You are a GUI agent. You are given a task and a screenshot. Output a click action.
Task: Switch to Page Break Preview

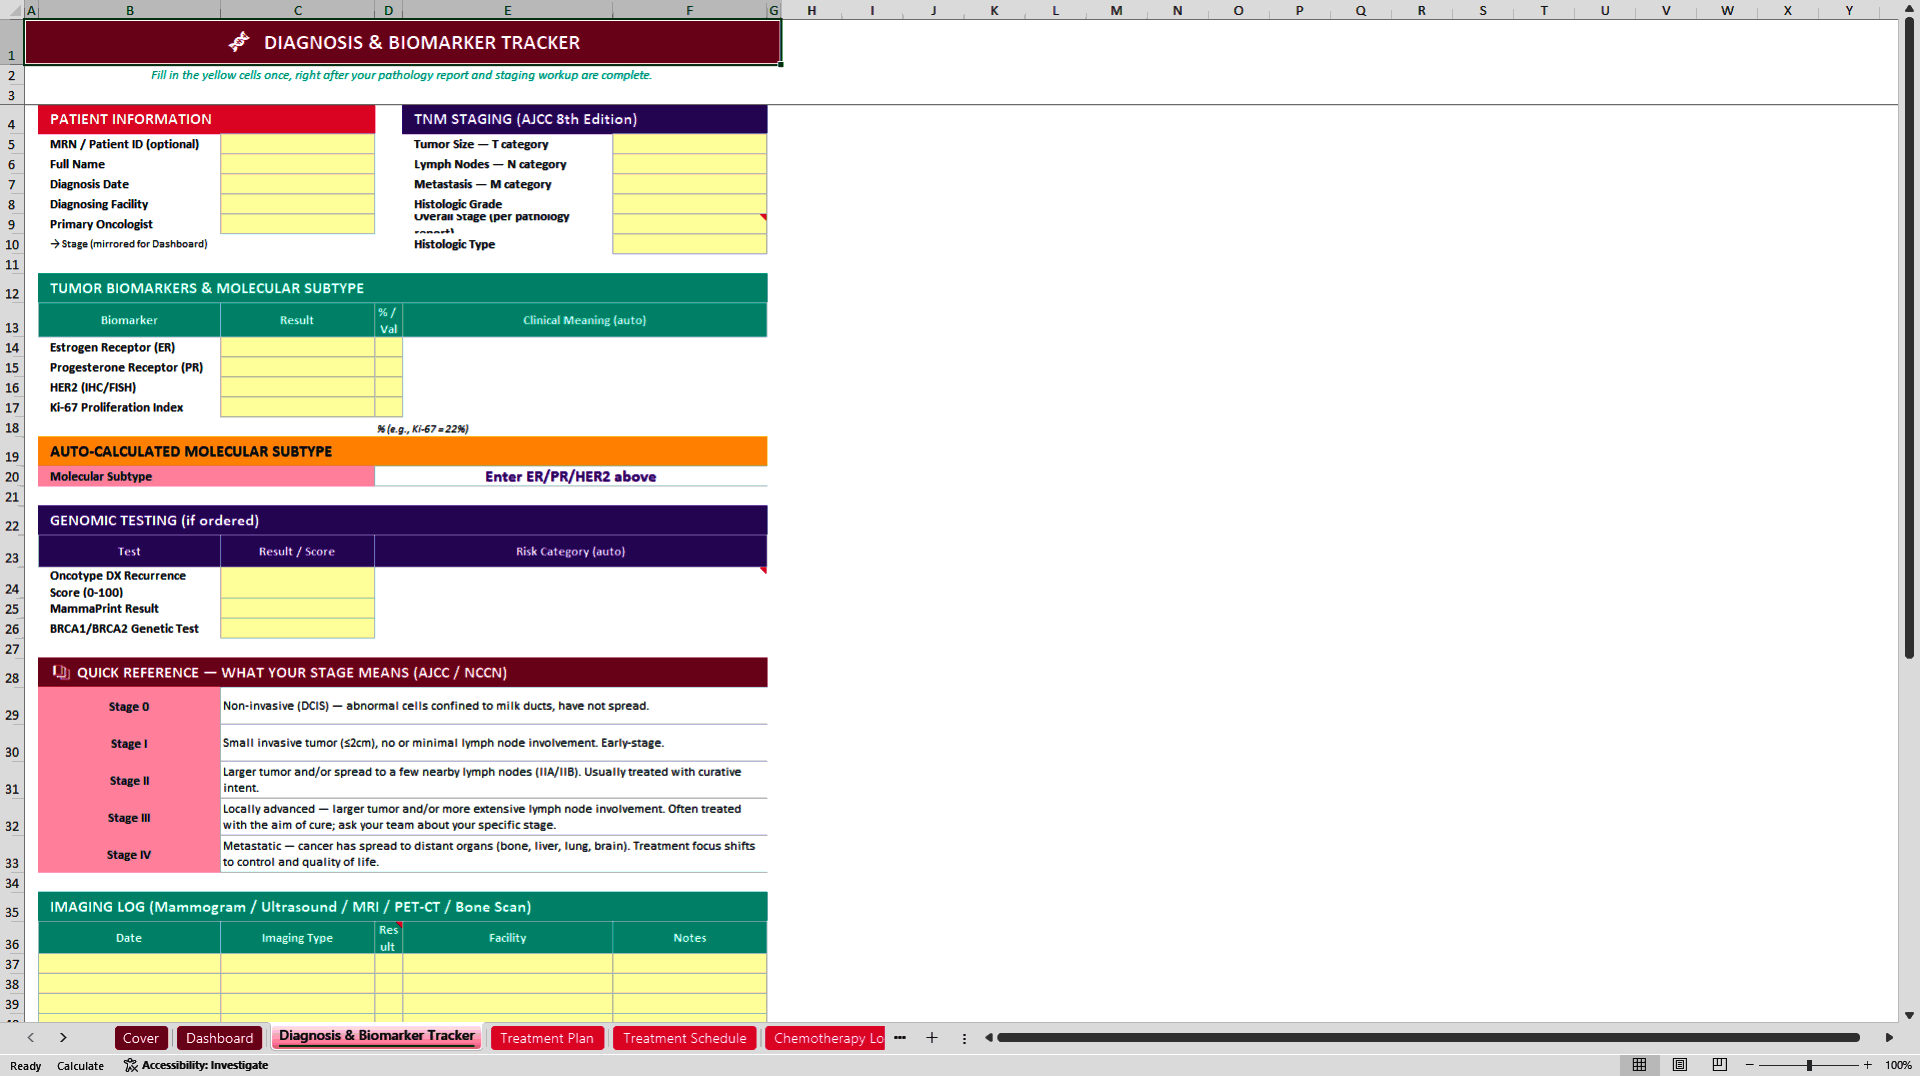(1720, 1065)
